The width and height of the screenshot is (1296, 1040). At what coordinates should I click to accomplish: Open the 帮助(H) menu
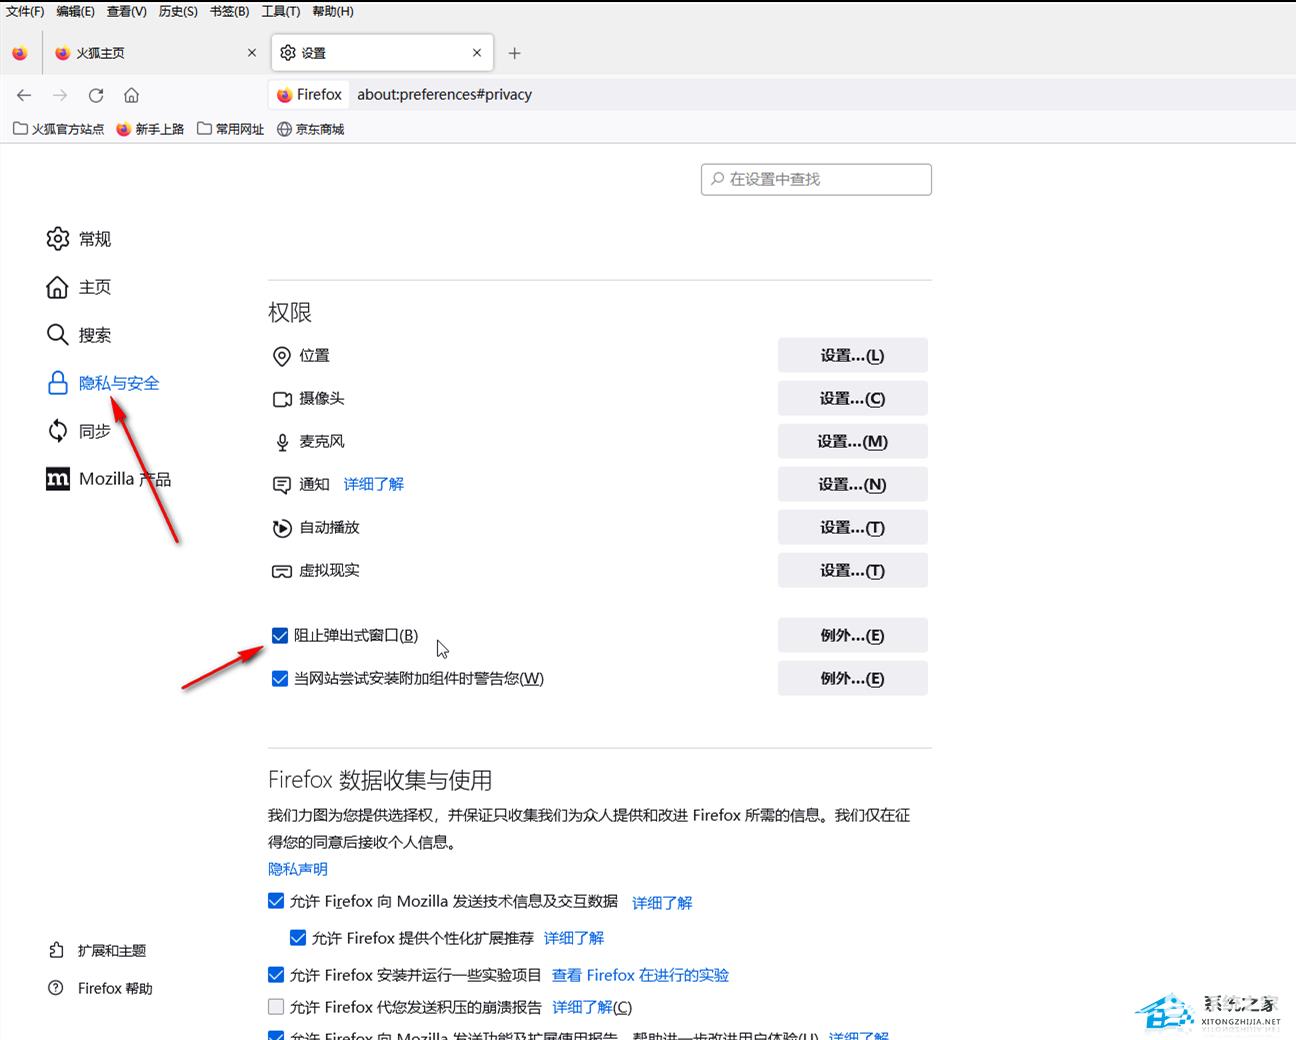point(333,11)
